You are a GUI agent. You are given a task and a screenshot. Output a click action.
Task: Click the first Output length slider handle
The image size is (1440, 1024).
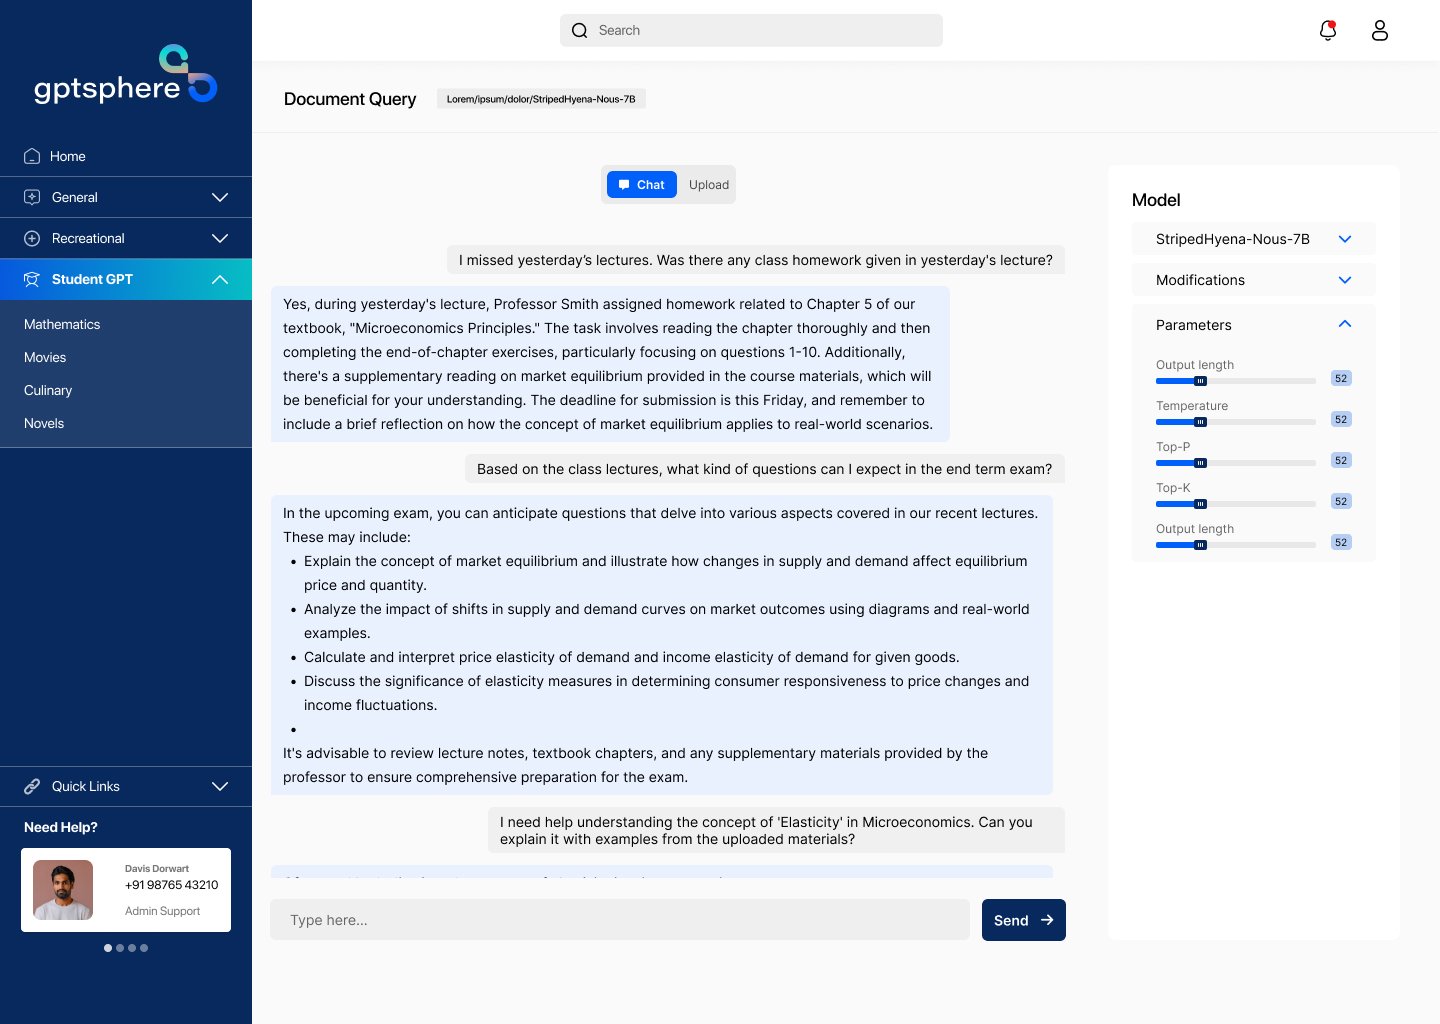pos(1200,381)
